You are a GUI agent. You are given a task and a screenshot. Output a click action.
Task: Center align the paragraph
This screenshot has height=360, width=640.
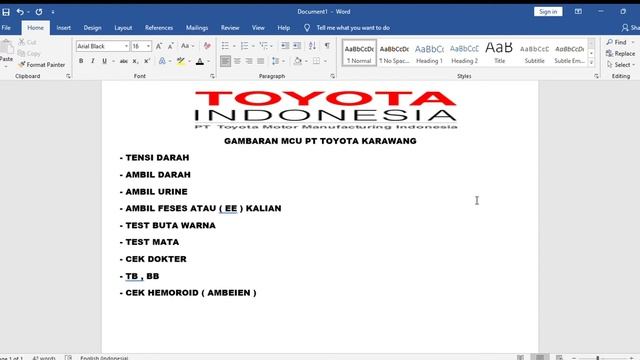click(237, 61)
